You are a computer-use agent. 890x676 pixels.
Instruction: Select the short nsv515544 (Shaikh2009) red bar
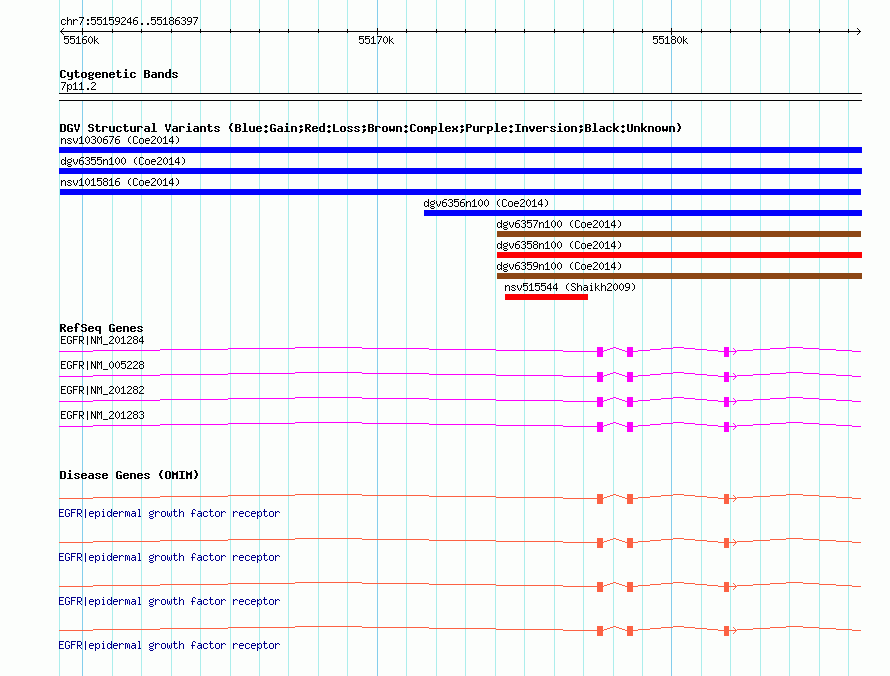[546, 297]
